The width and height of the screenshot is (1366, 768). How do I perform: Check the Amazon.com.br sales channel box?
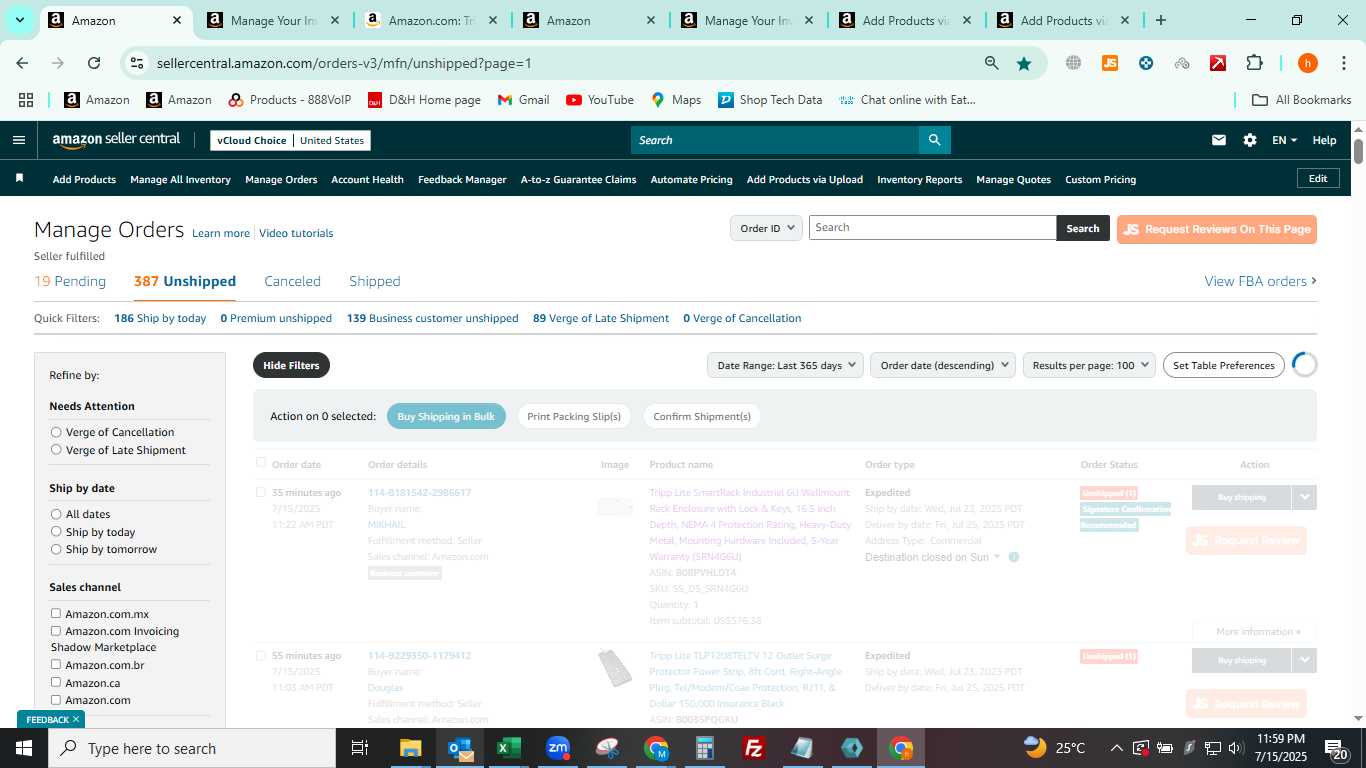tap(56, 664)
